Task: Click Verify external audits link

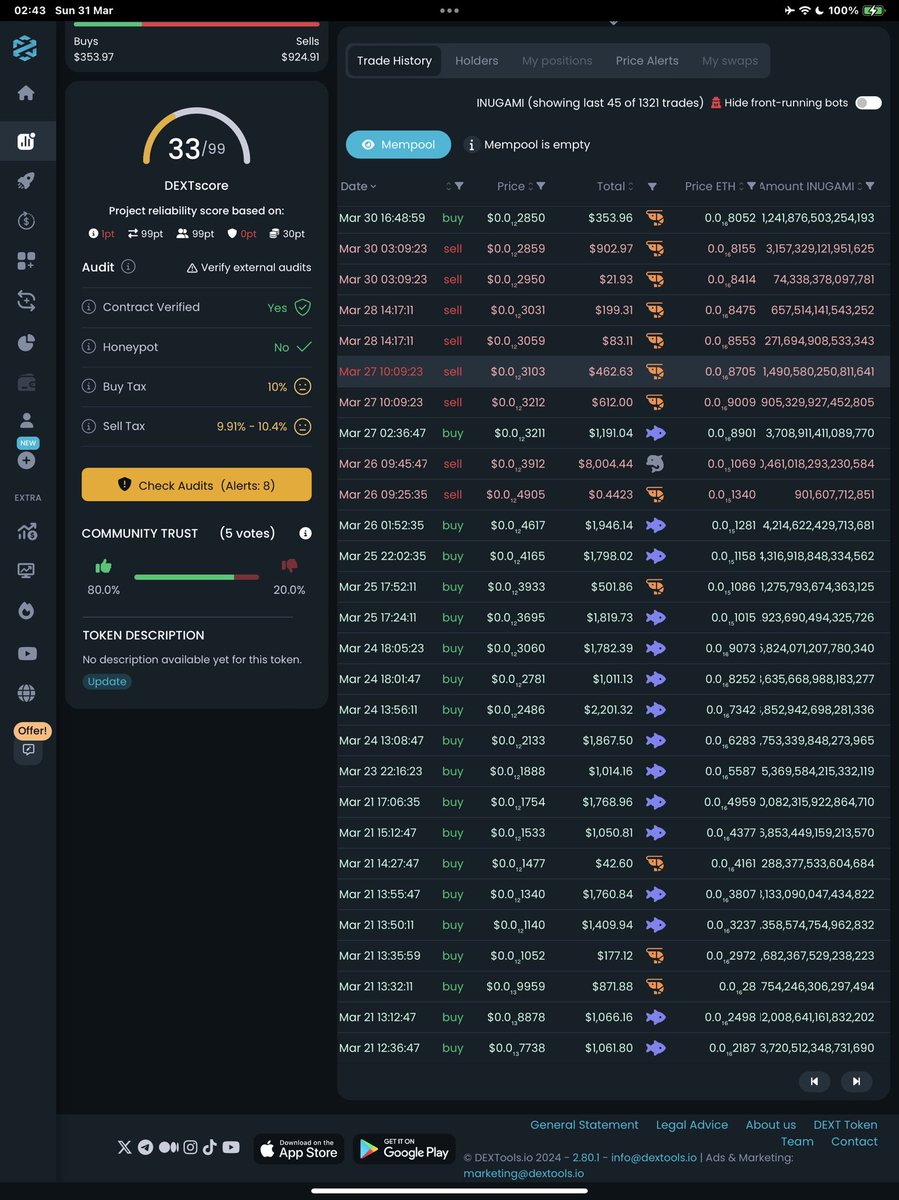Action: click(x=249, y=267)
